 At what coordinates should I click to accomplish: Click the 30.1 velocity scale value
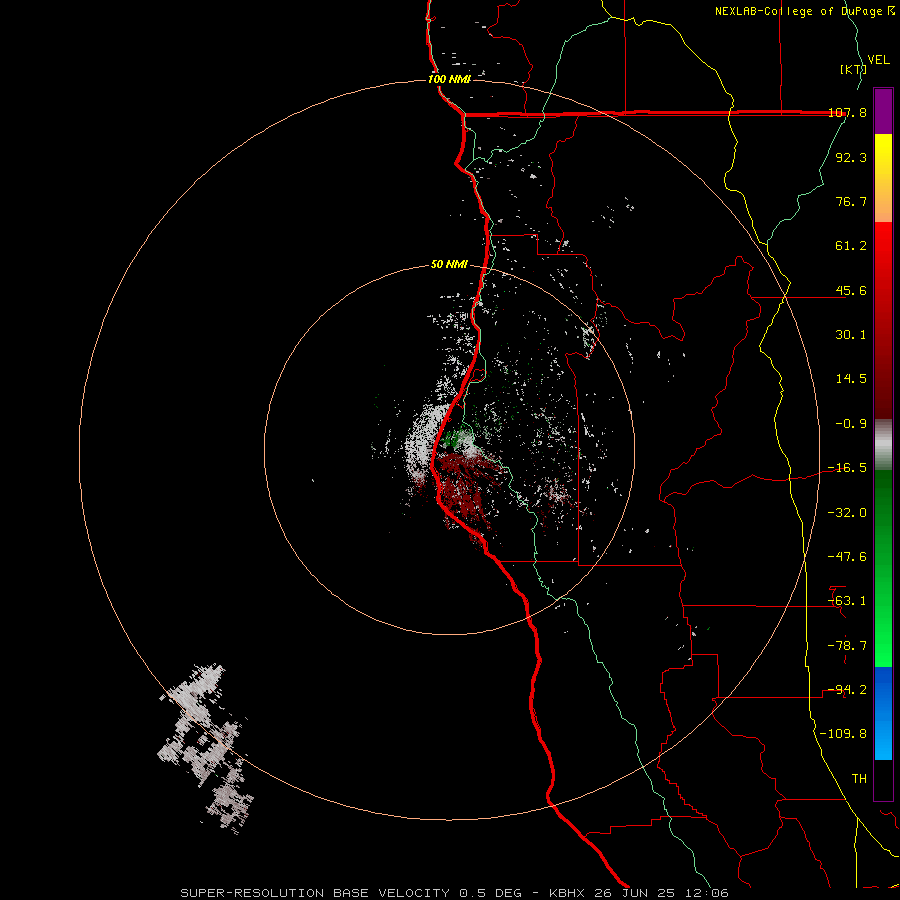(x=851, y=335)
